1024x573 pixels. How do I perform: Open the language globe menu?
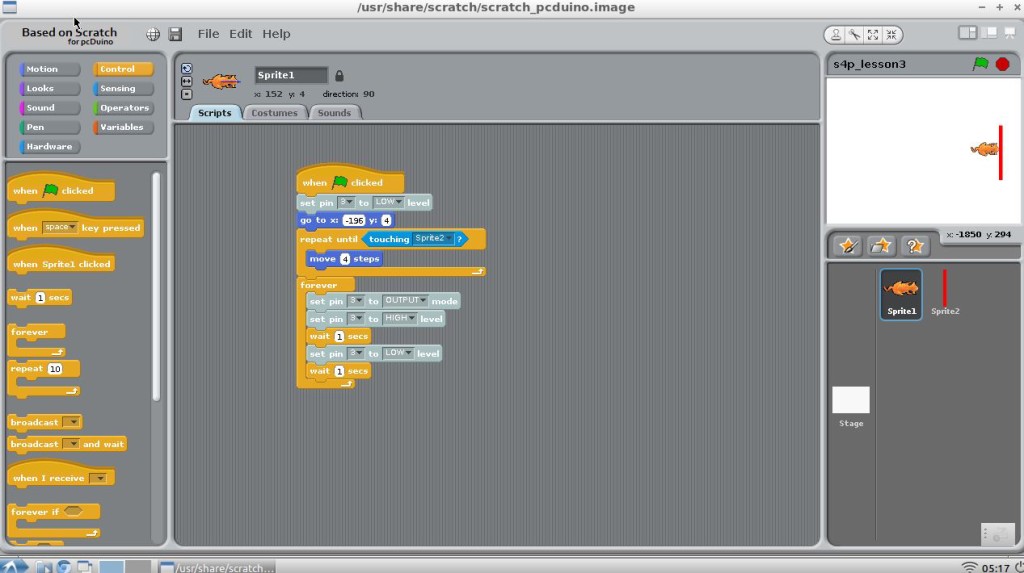tap(153, 34)
